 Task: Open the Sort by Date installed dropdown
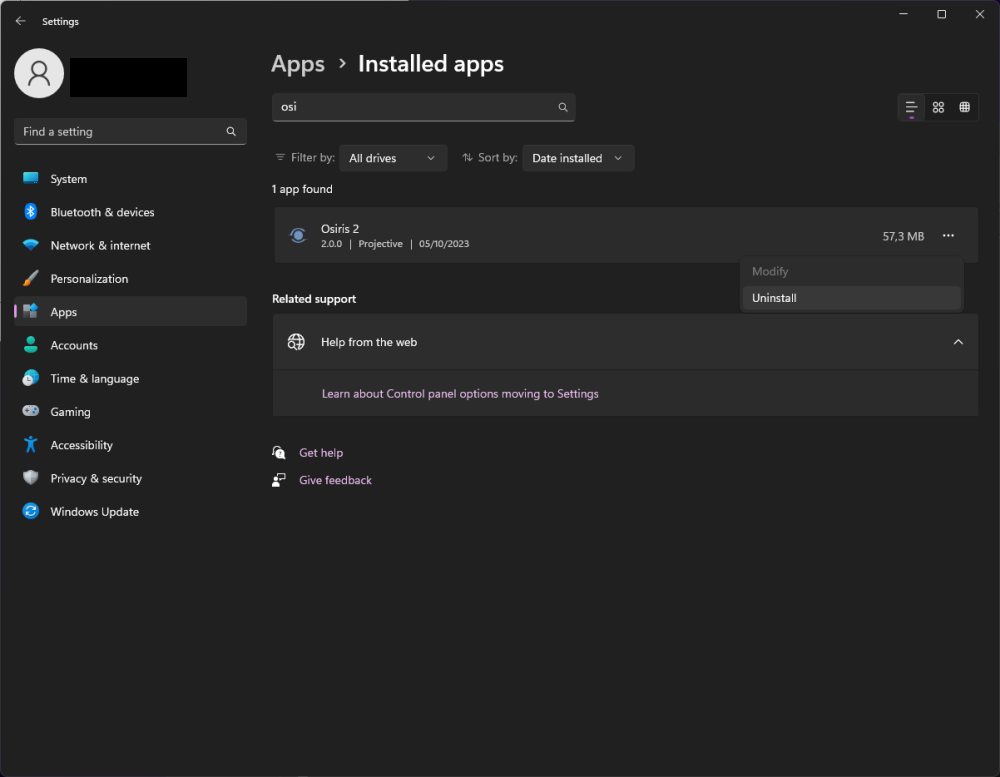click(578, 158)
